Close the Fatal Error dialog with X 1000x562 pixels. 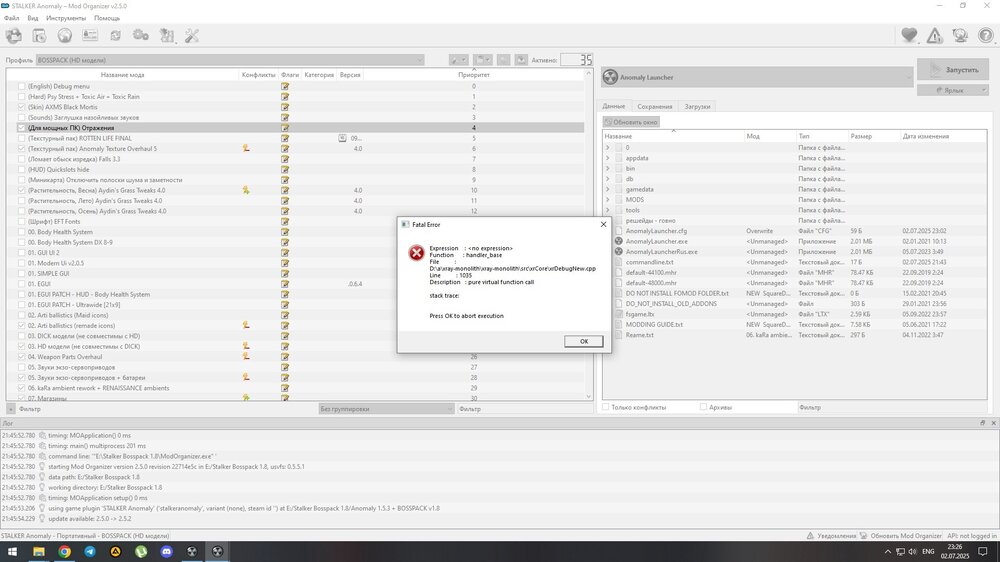point(603,225)
